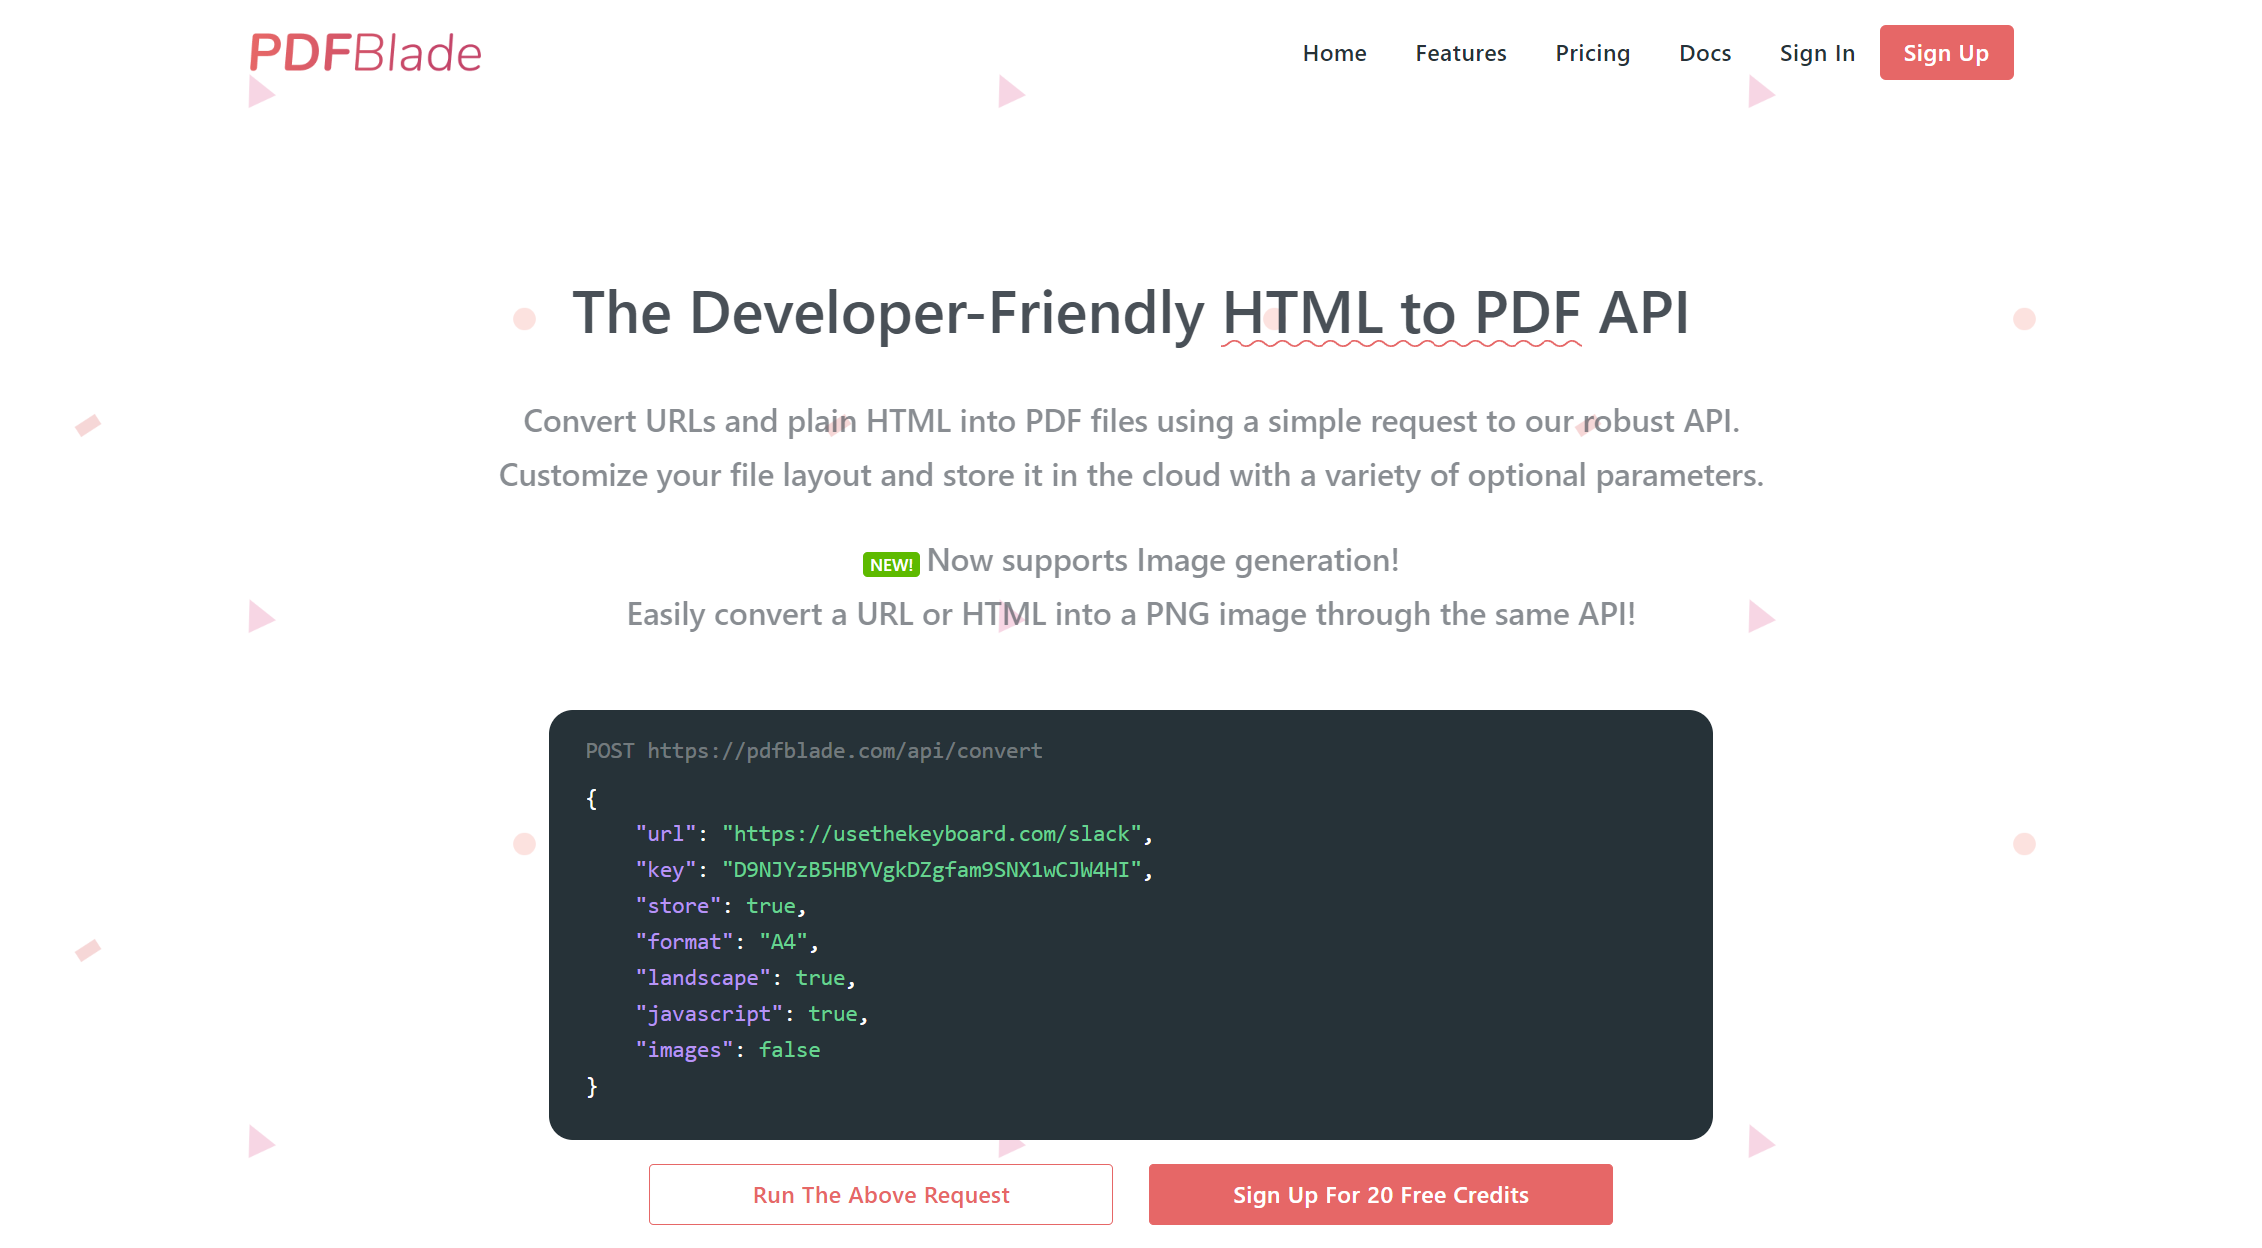Go to the Pricing page
2262x1248 pixels.
[x=1592, y=53]
